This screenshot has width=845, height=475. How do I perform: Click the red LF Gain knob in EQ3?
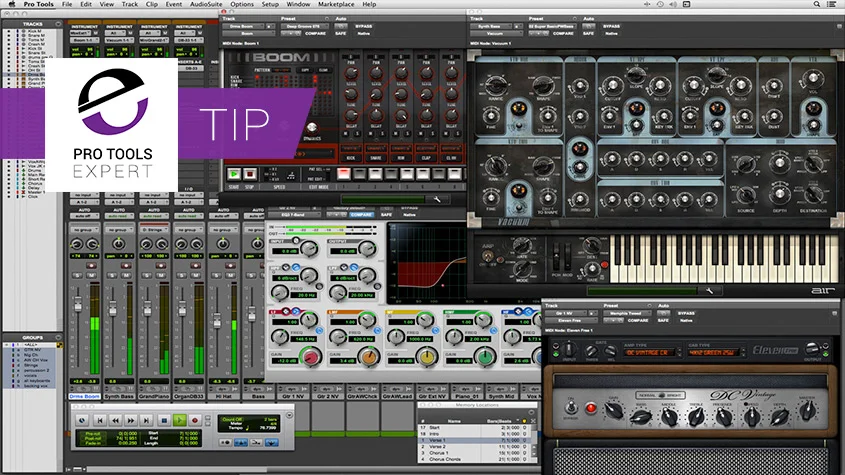tap(310, 357)
